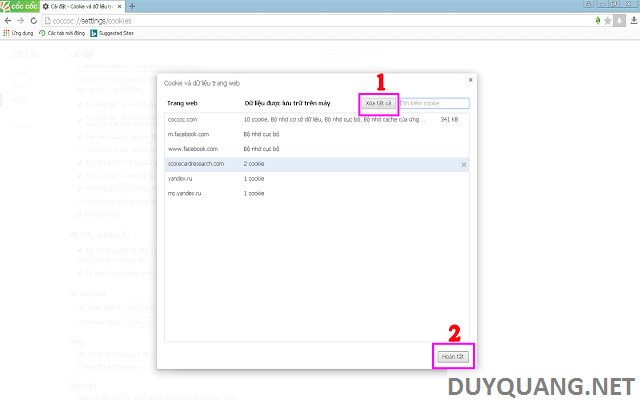
Task: Open Ứng dụng apps bookmark
Action: click(18, 33)
